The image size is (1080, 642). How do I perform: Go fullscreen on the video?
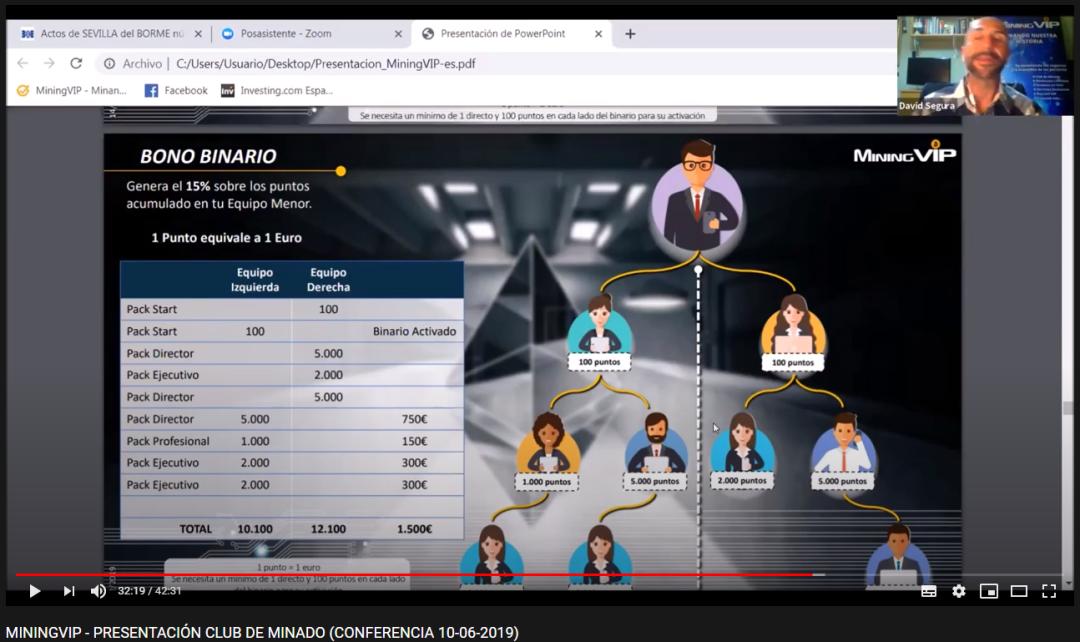[1049, 591]
